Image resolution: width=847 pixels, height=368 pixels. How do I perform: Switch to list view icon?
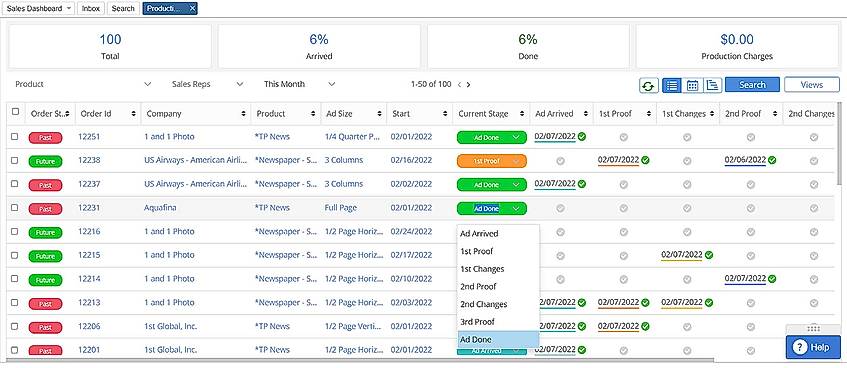point(671,85)
